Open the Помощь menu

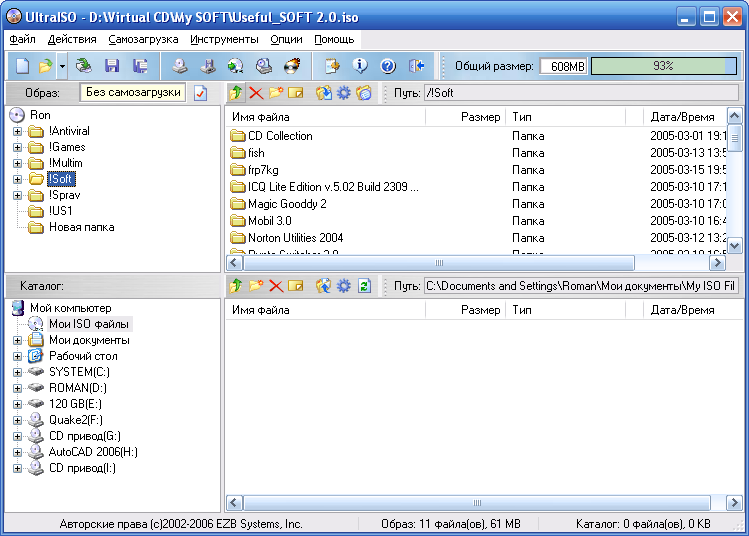334,39
